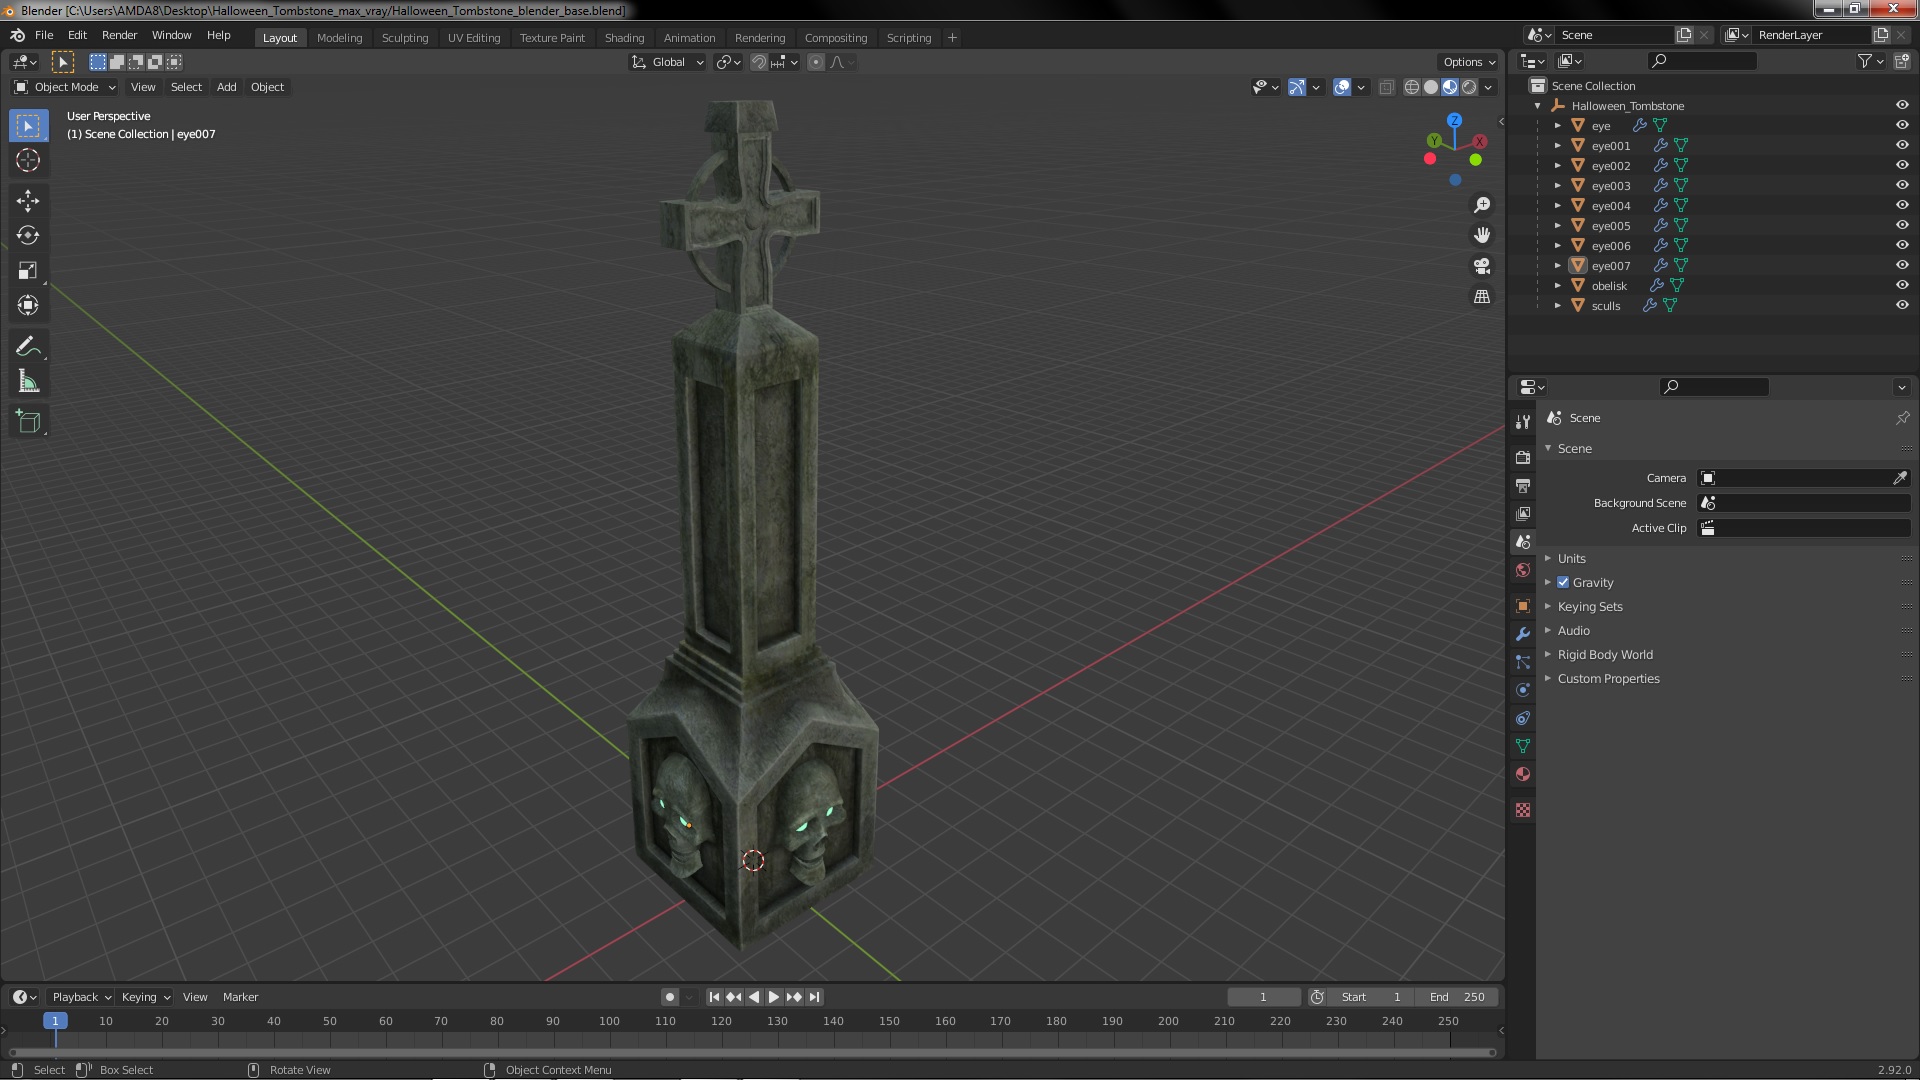This screenshot has height=1080, width=1920.
Task: Switch to rendered viewport shading
Action: point(1469,87)
